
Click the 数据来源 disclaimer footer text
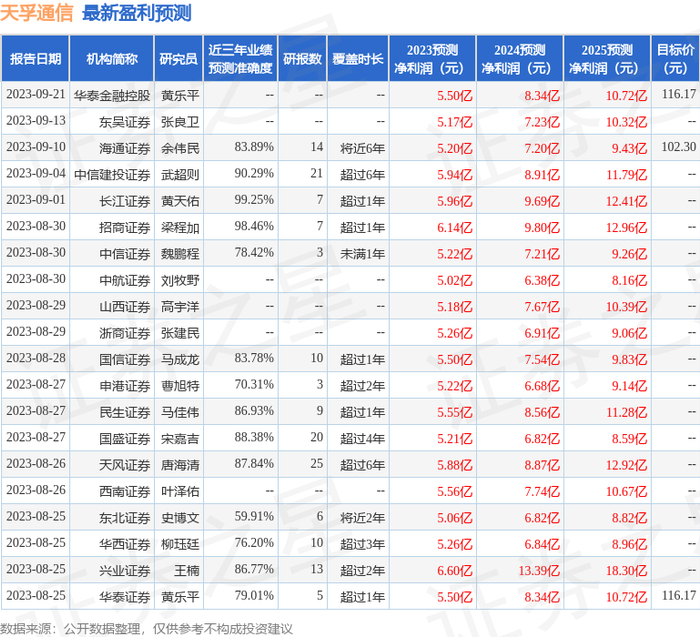click(146, 629)
